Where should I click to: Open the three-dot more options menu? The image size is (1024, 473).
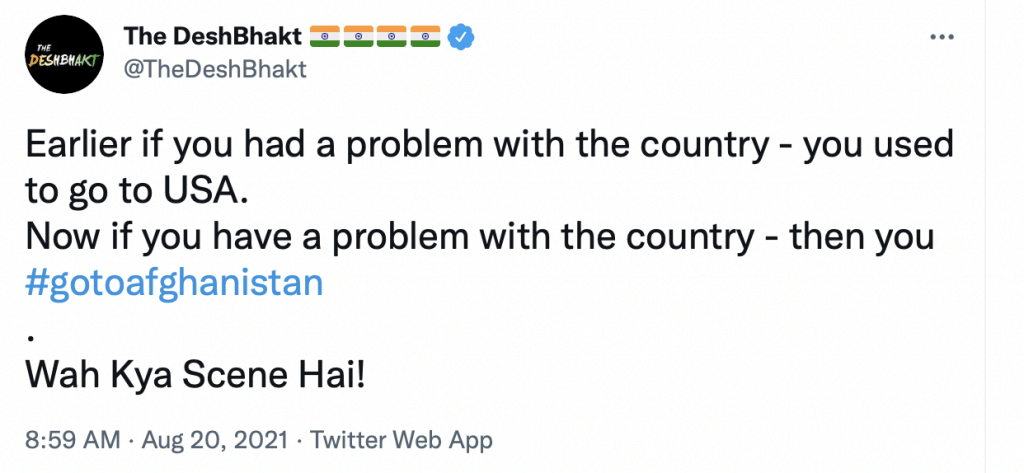(x=943, y=36)
